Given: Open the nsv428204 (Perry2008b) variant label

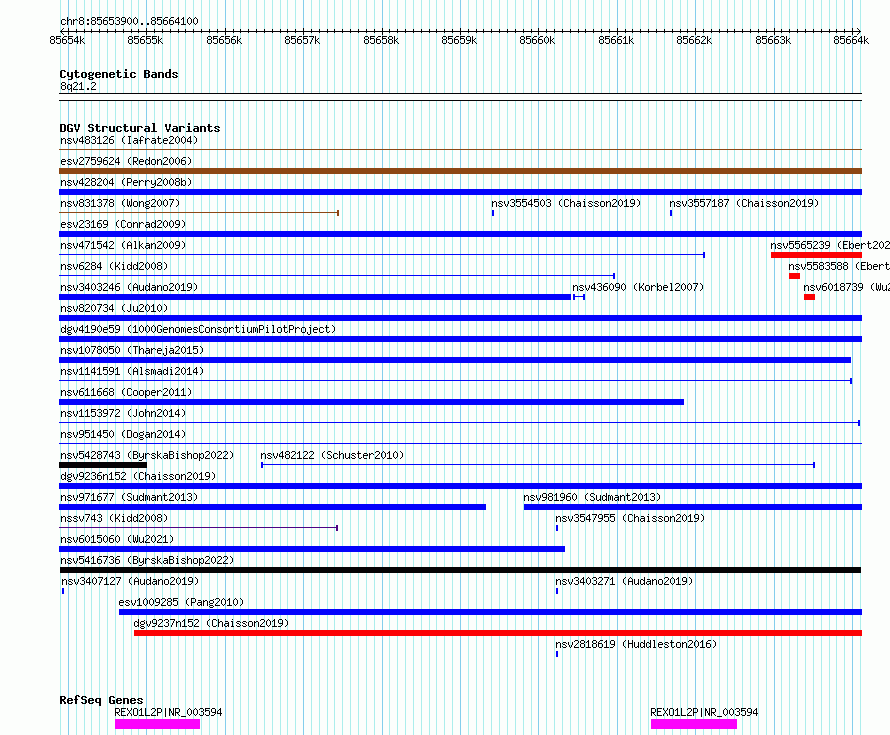Looking at the screenshot, I should click(126, 182).
